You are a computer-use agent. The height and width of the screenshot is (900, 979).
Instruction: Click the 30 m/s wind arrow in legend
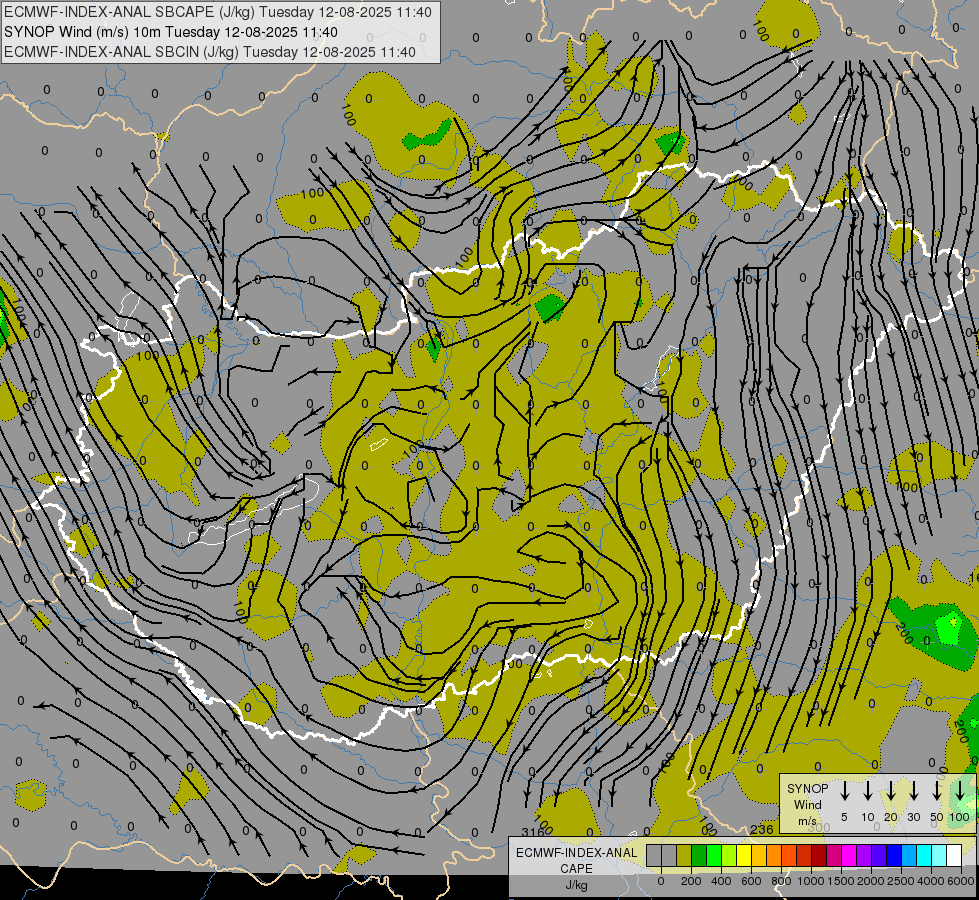pyautogui.click(x=913, y=791)
